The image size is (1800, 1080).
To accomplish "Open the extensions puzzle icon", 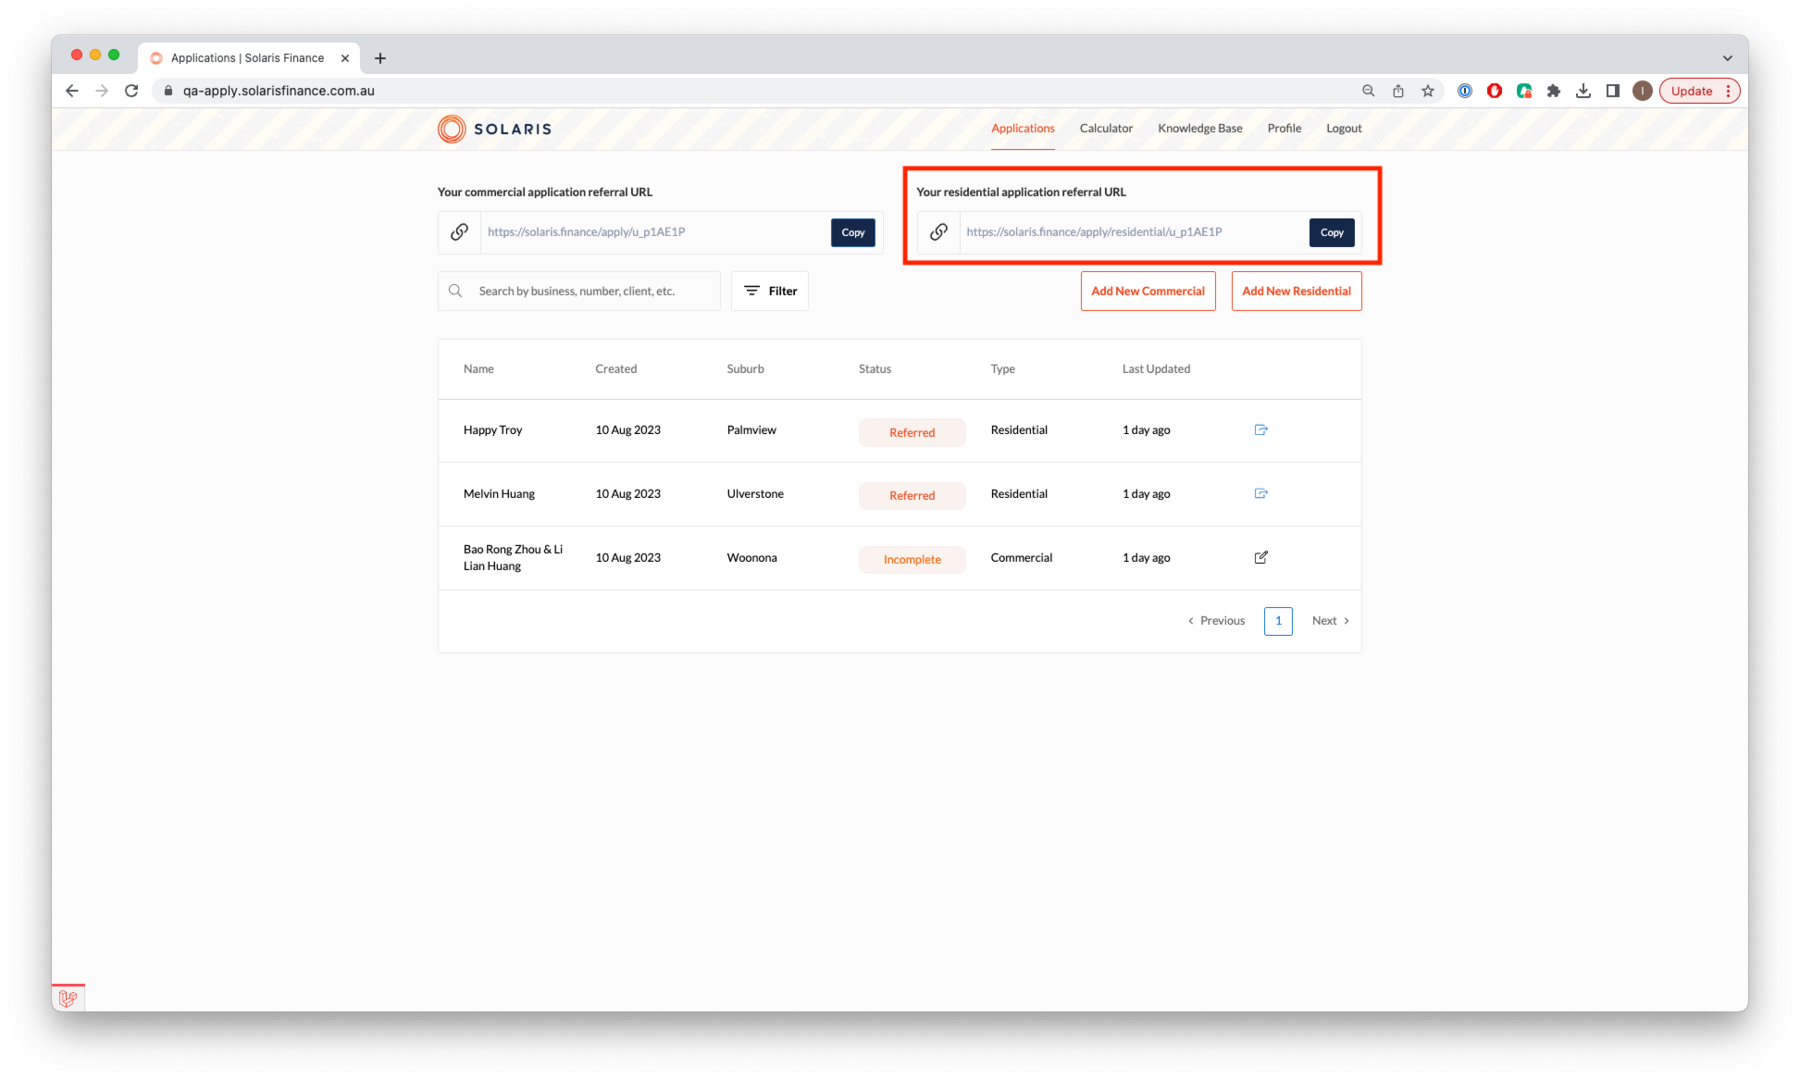I will coord(1553,91).
